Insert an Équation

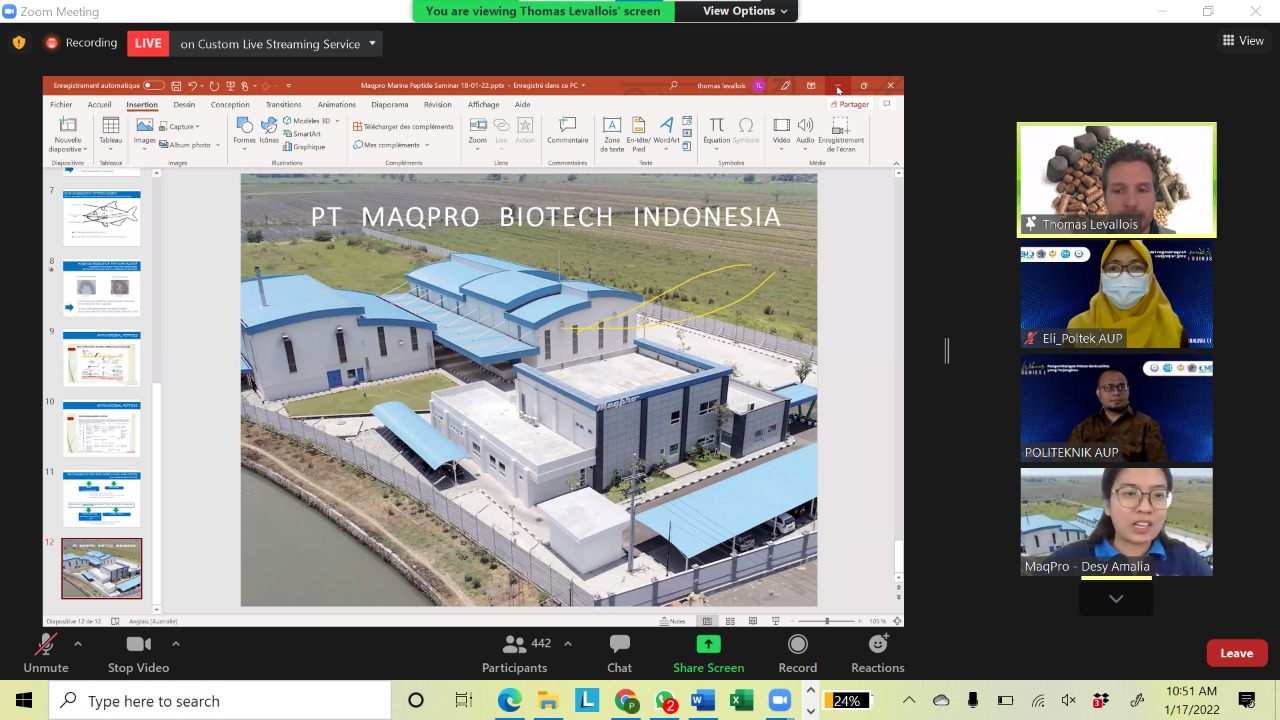coord(716,132)
